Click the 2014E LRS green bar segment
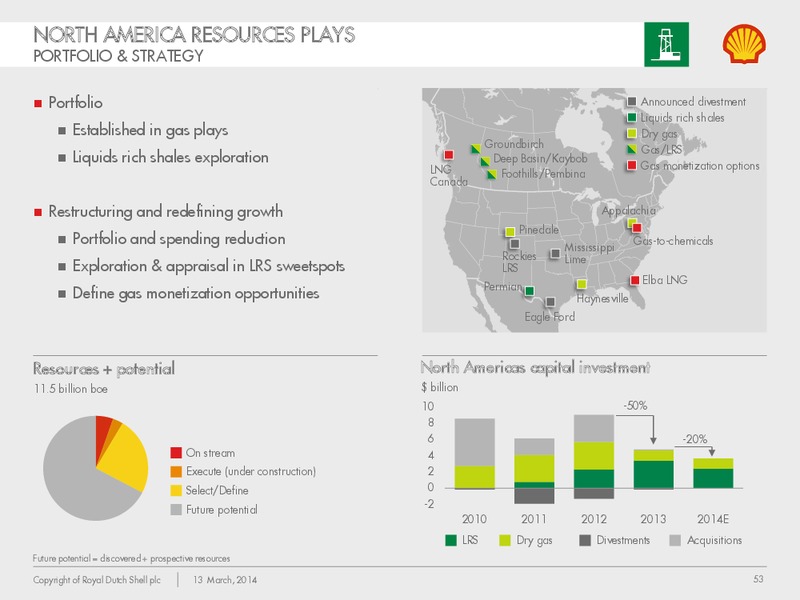Image resolution: width=800 pixels, height=600 pixels. point(713,479)
